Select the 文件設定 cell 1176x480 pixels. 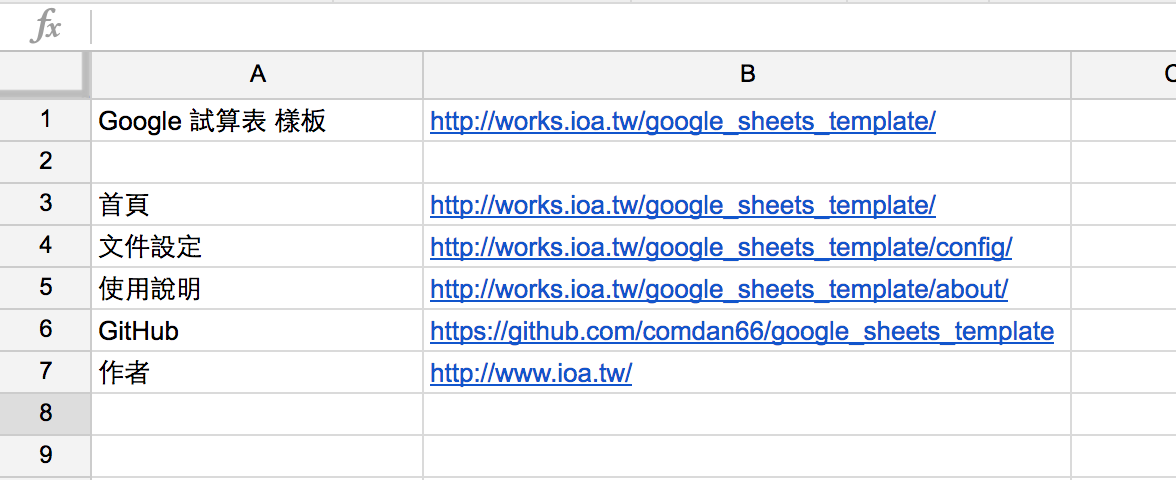[257, 246]
